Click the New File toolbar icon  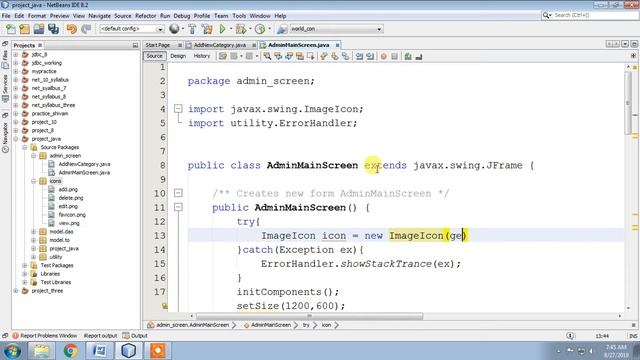click(x=11, y=29)
